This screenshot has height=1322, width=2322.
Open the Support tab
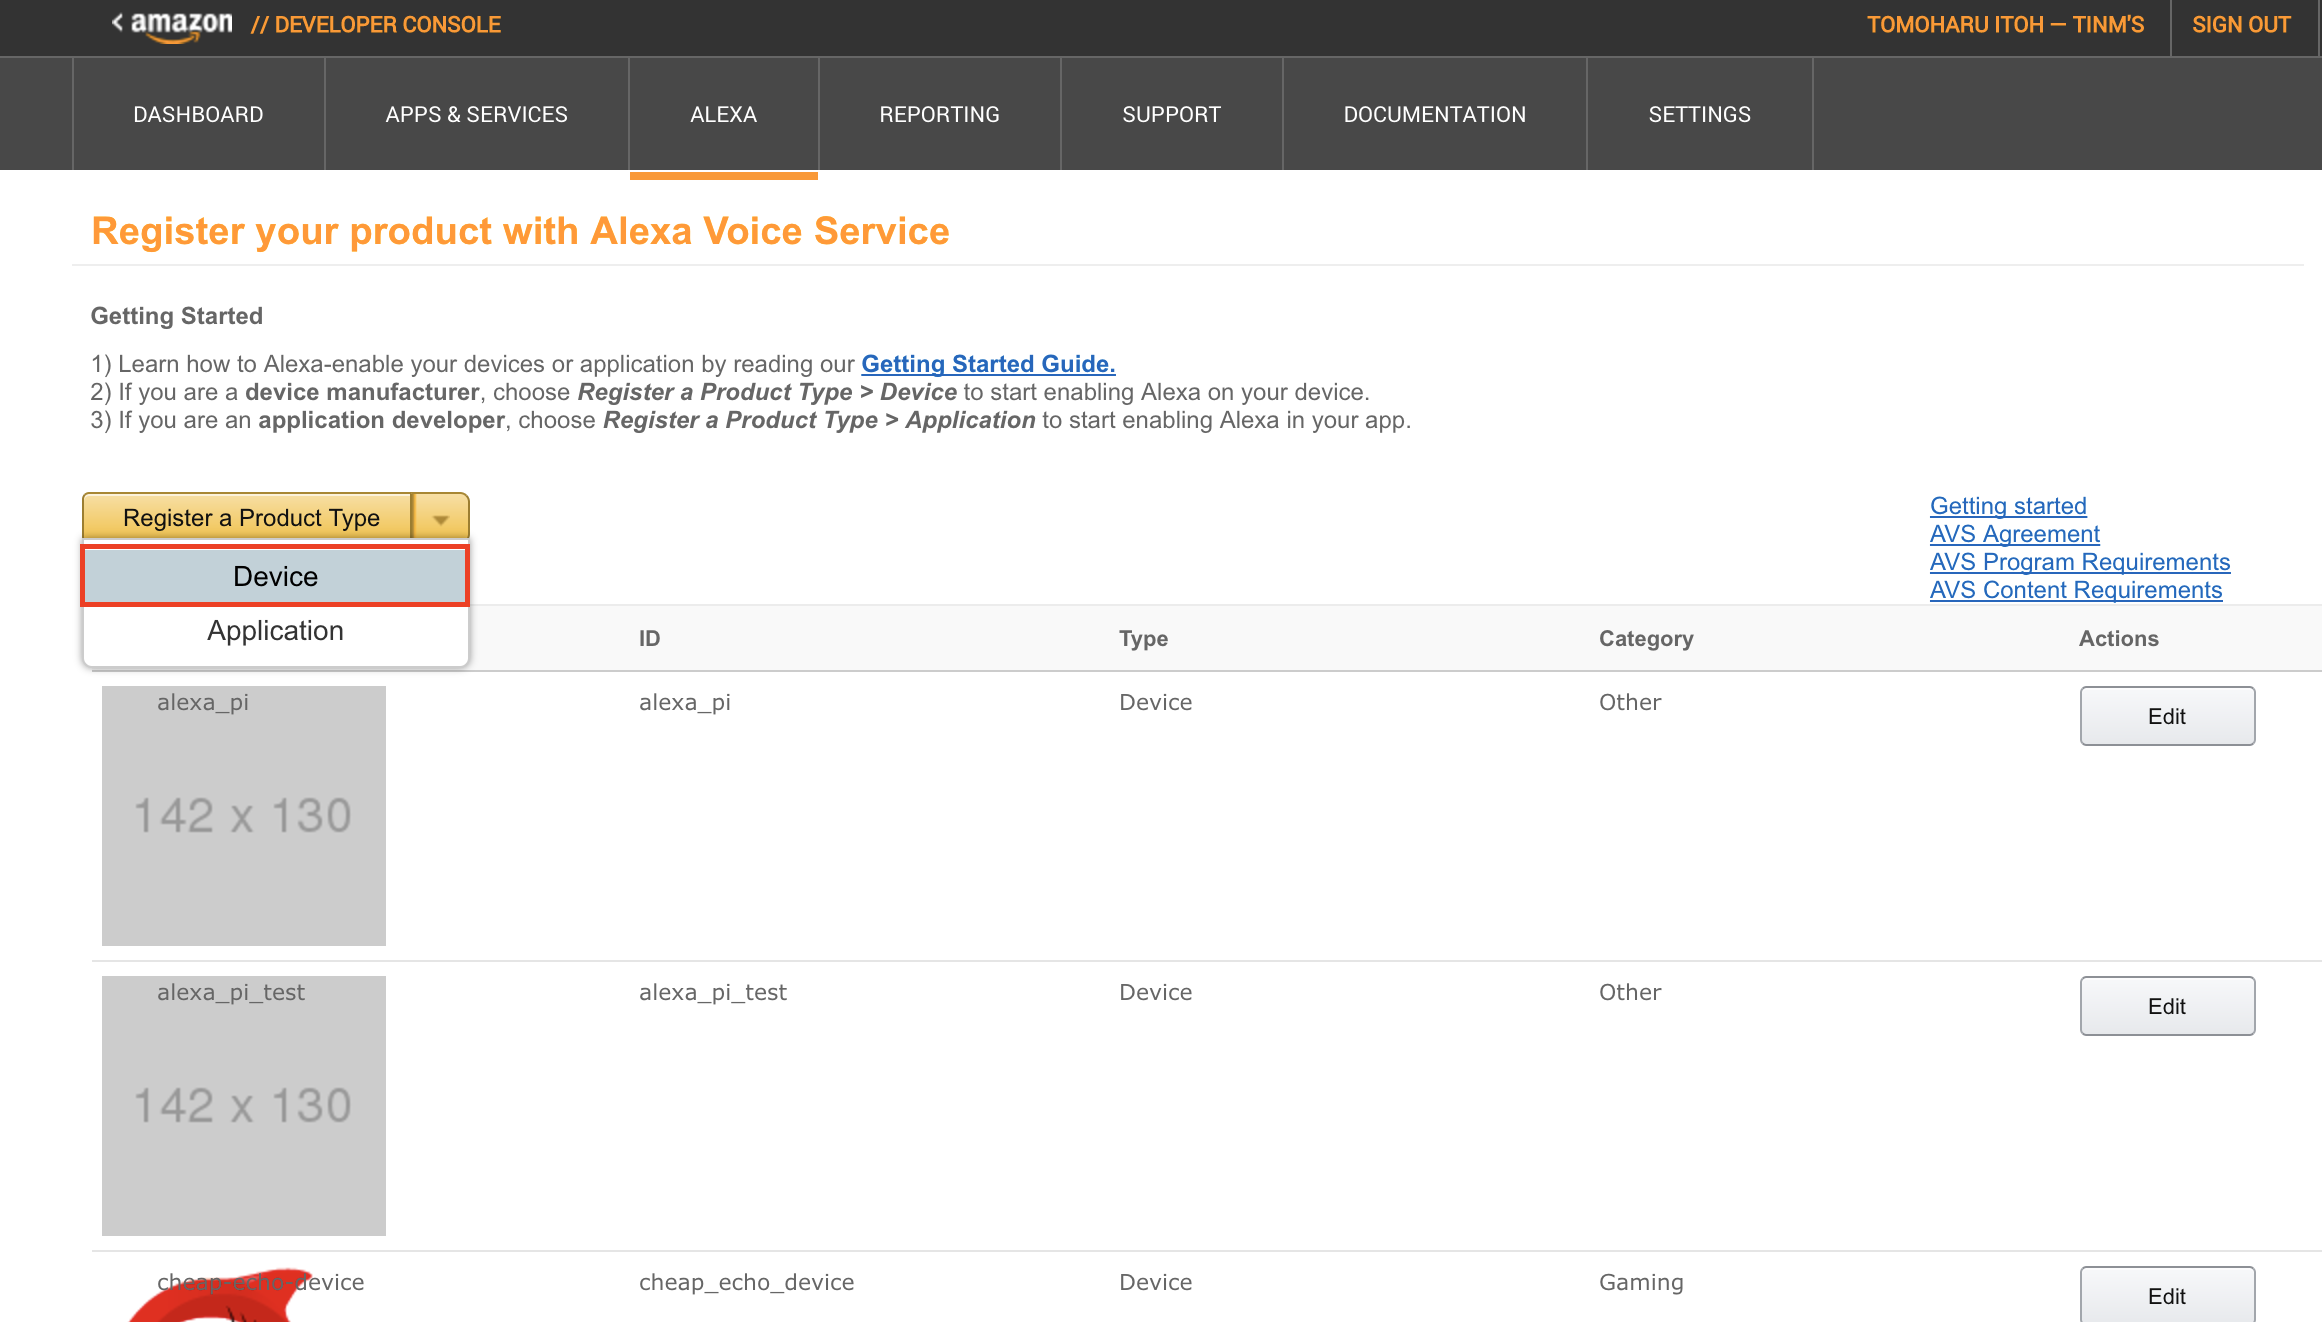(x=1171, y=114)
